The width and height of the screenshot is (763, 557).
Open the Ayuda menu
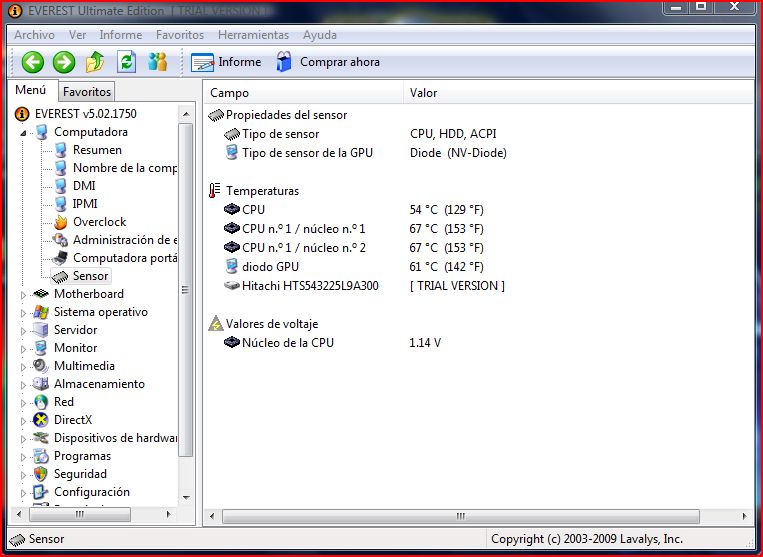[320, 35]
